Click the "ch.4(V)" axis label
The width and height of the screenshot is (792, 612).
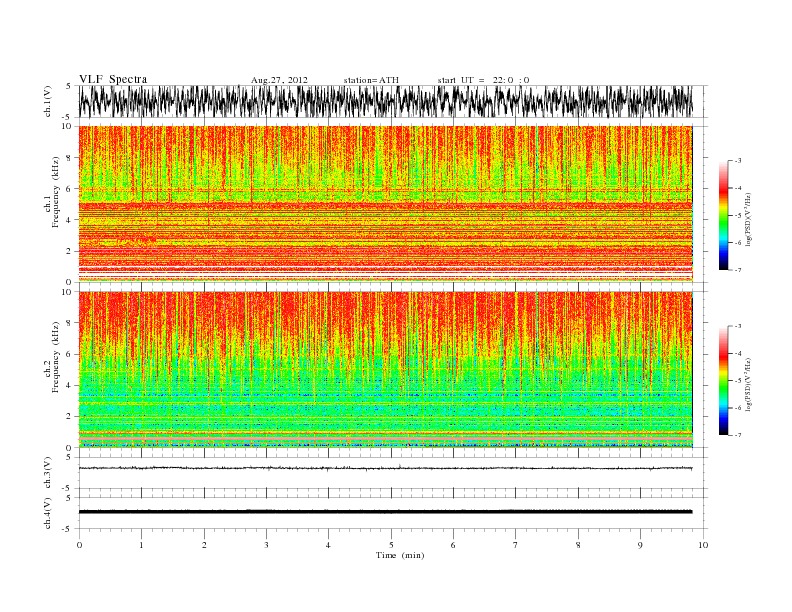(x=48, y=513)
